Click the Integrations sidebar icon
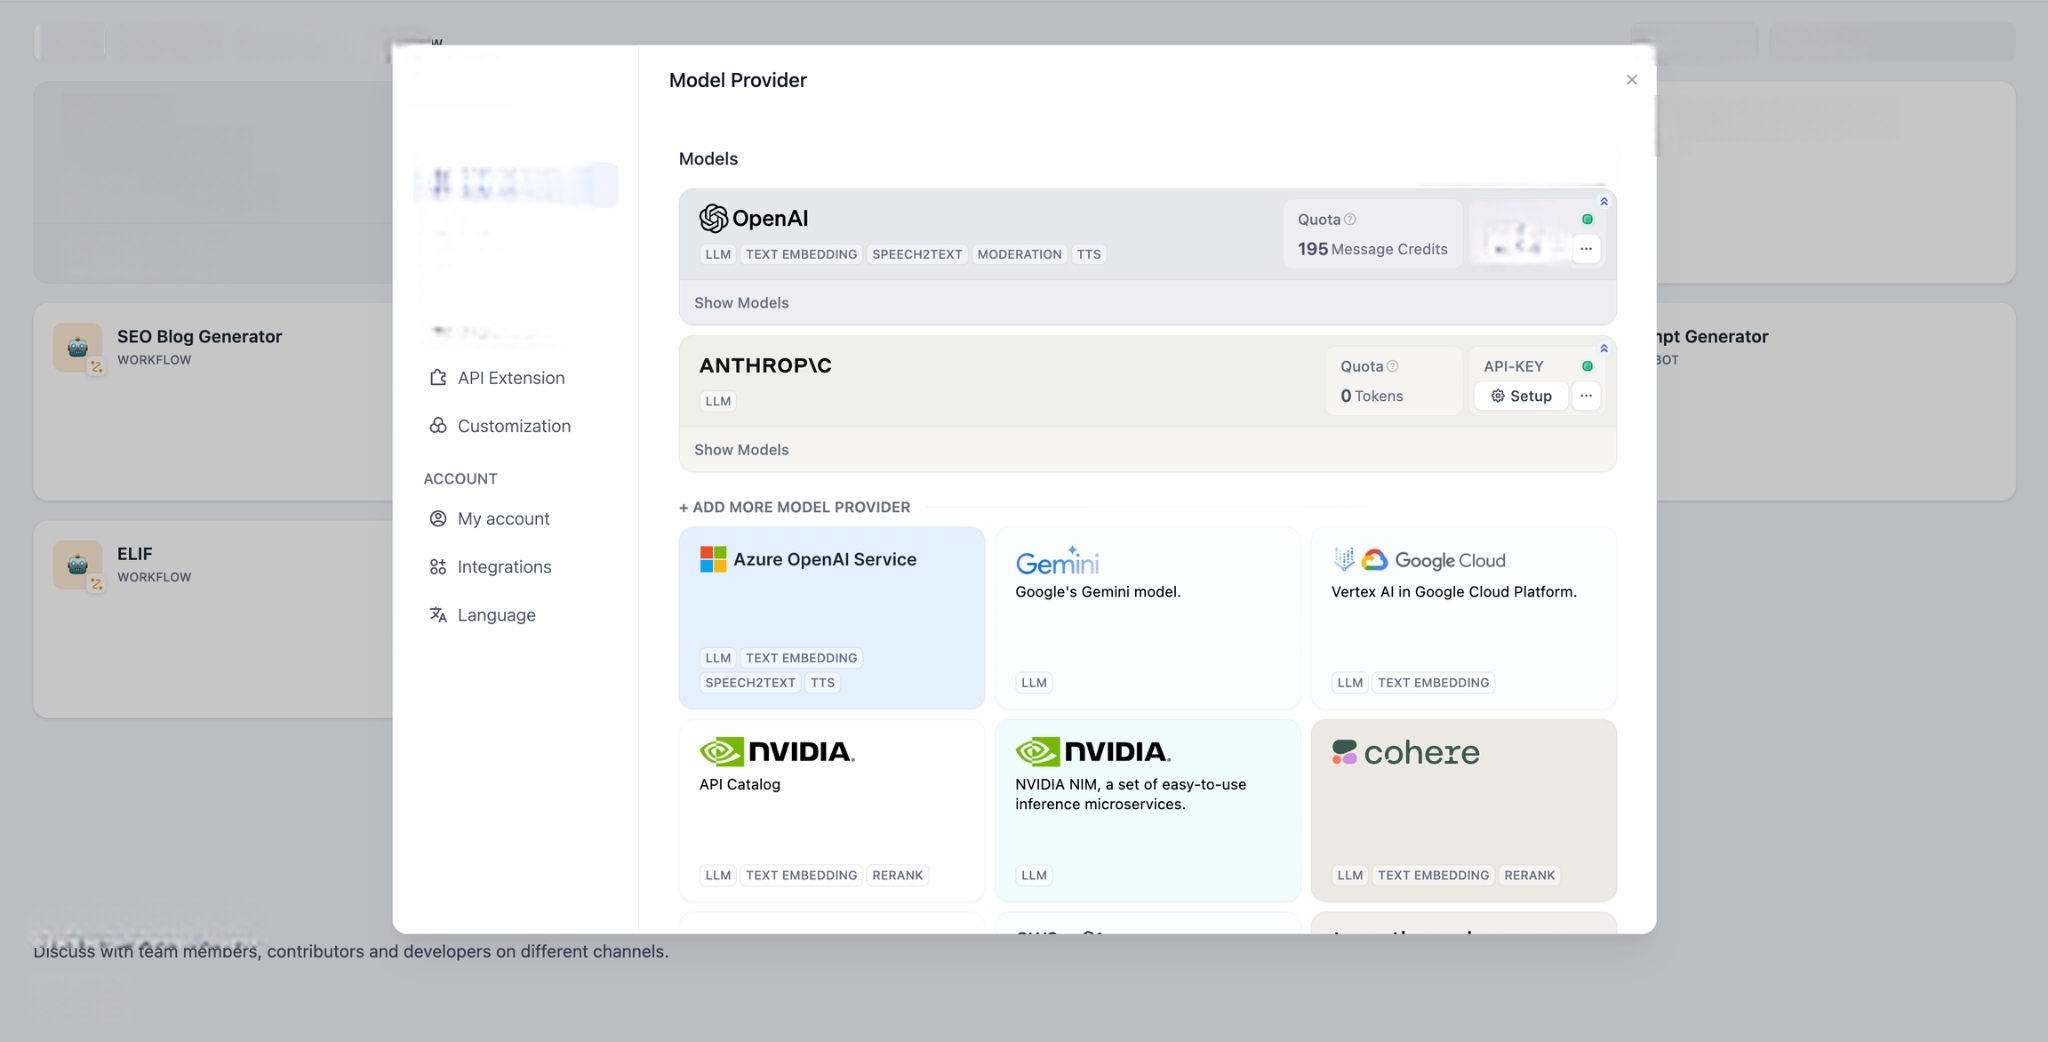The image size is (2048, 1042). click(438, 567)
